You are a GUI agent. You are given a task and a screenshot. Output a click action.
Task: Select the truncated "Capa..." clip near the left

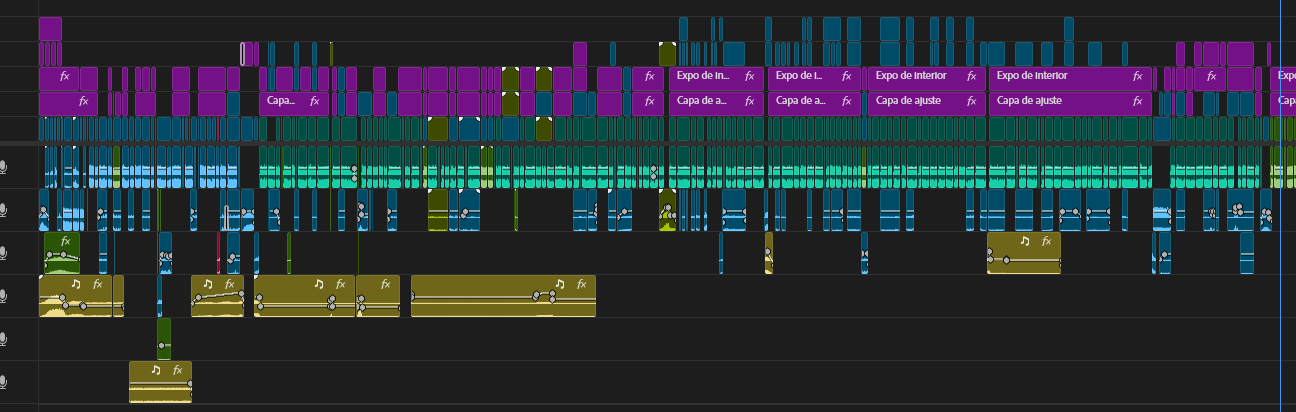click(285, 102)
